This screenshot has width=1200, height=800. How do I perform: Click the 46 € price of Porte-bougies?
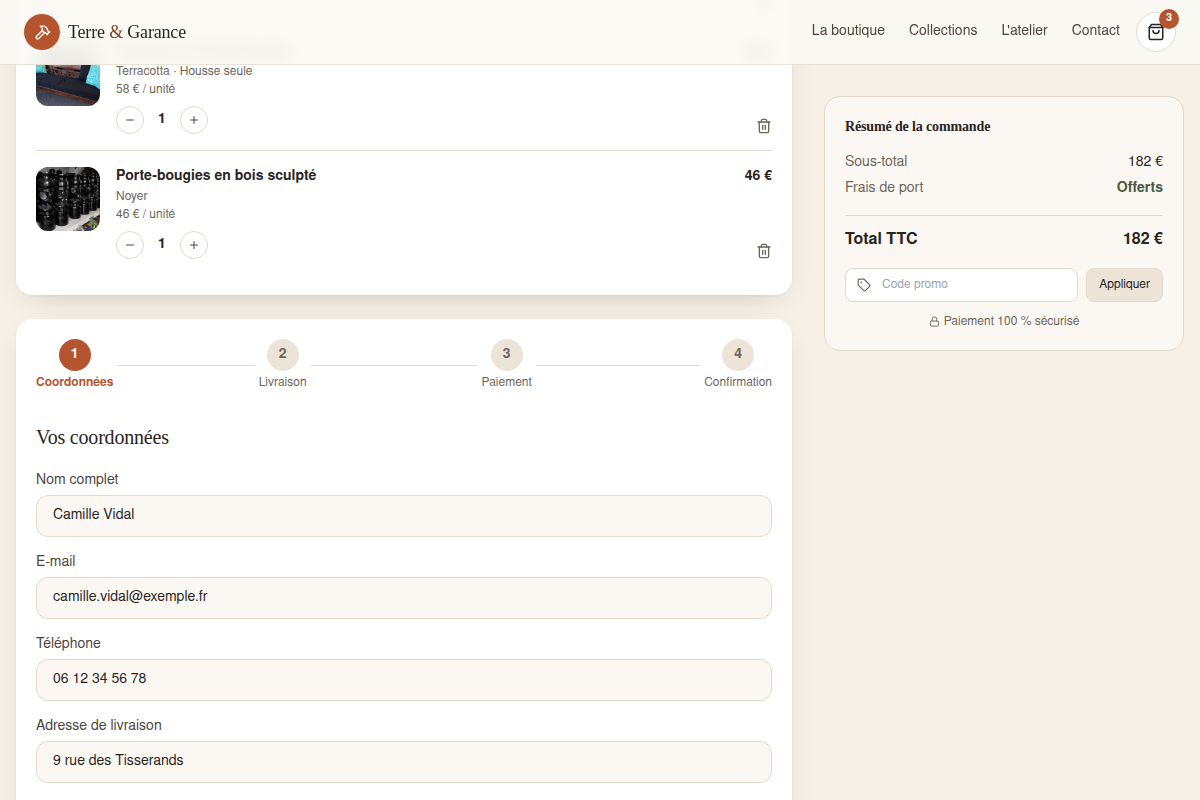(x=758, y=175)
